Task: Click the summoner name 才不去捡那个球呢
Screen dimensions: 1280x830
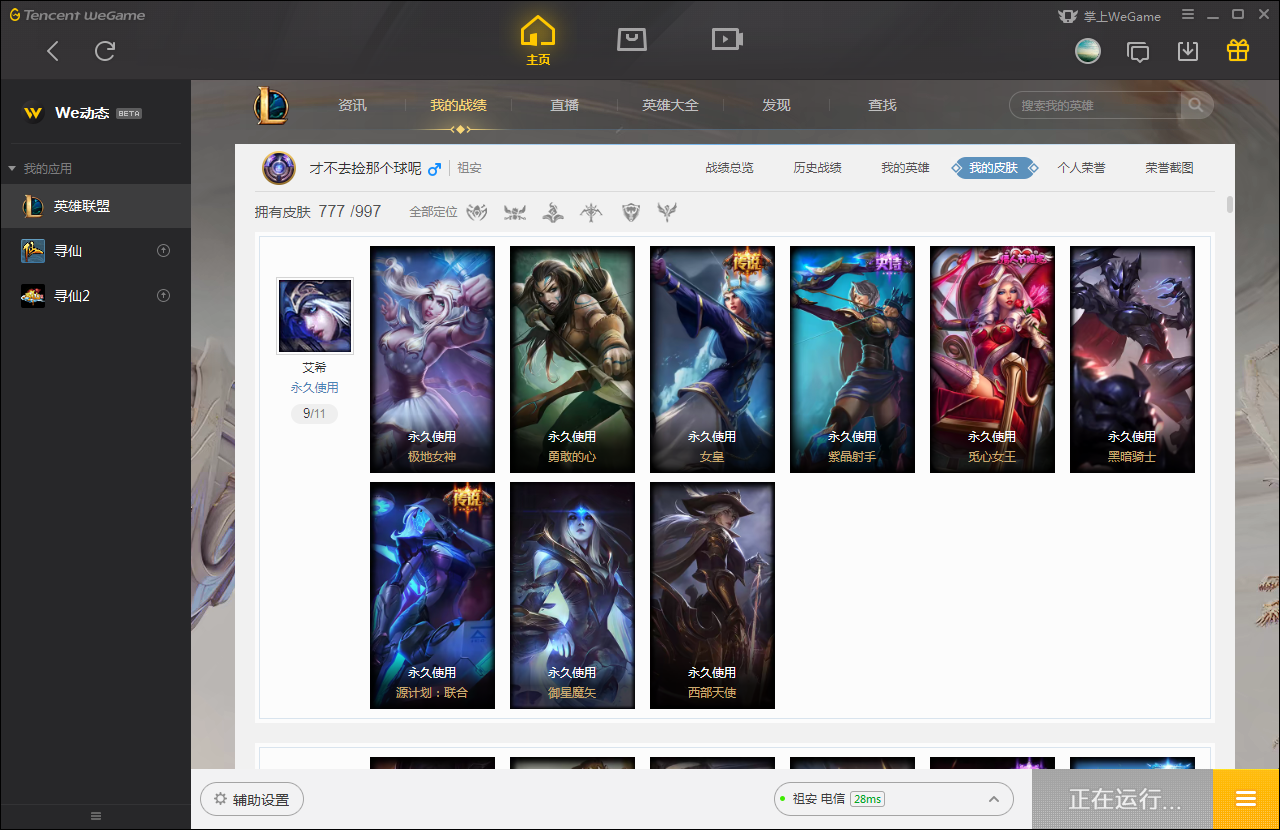Action: pos(365,168)
